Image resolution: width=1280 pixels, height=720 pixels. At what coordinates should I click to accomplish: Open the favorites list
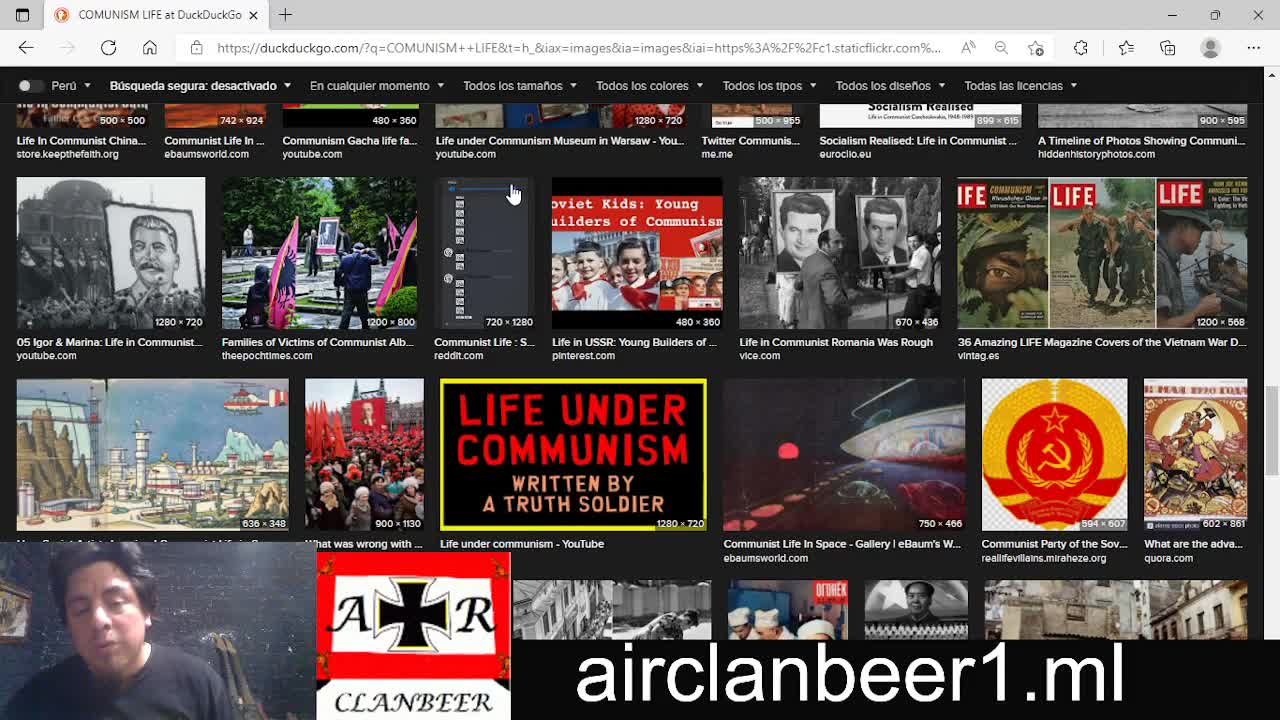1126,48
